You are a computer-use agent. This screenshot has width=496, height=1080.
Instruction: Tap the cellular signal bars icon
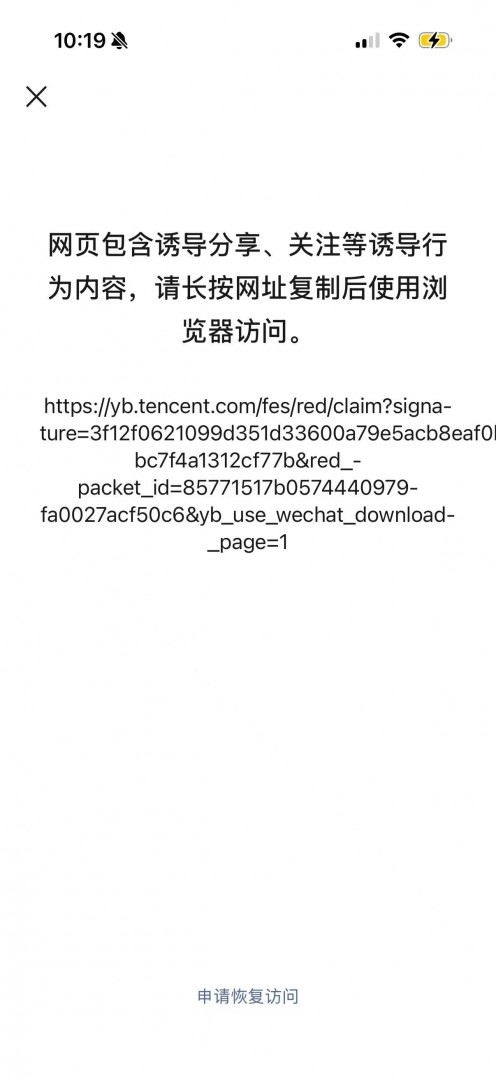367,41
